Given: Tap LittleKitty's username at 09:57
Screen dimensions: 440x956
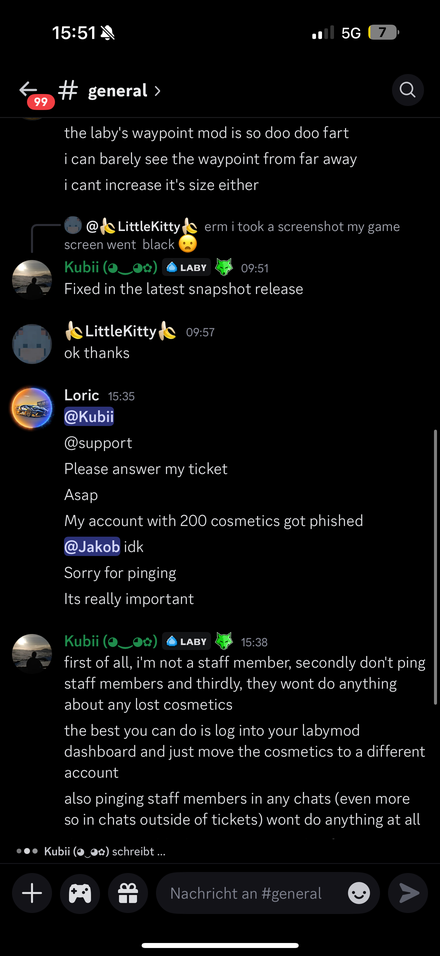Looking at the screenshot, I should pos(121,332).
